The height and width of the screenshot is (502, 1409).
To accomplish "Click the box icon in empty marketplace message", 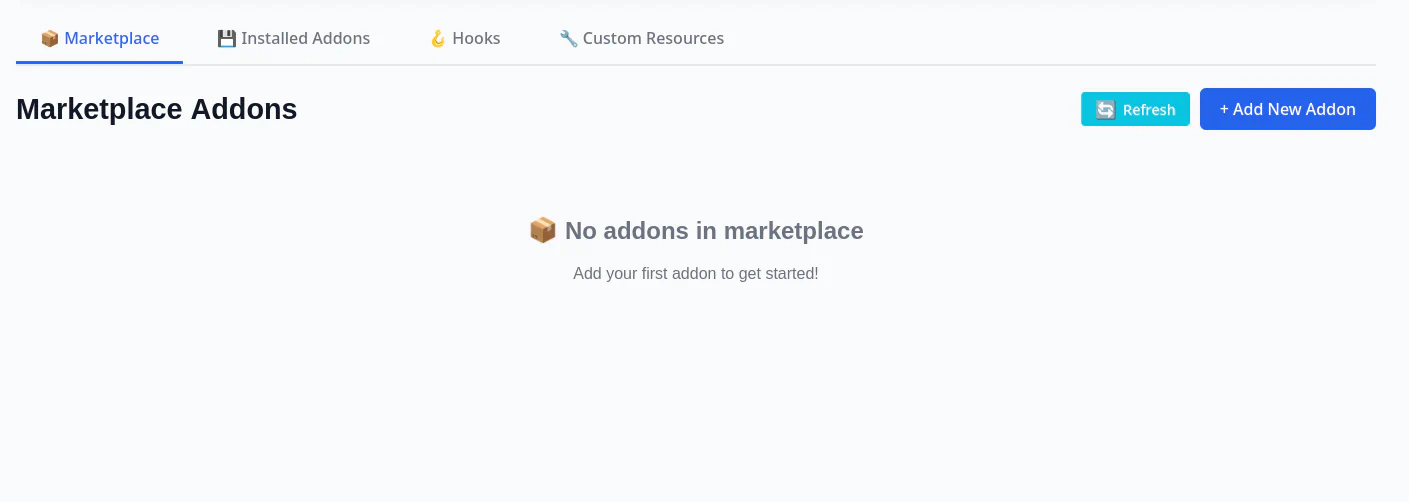I will click(x=542, y=231).
